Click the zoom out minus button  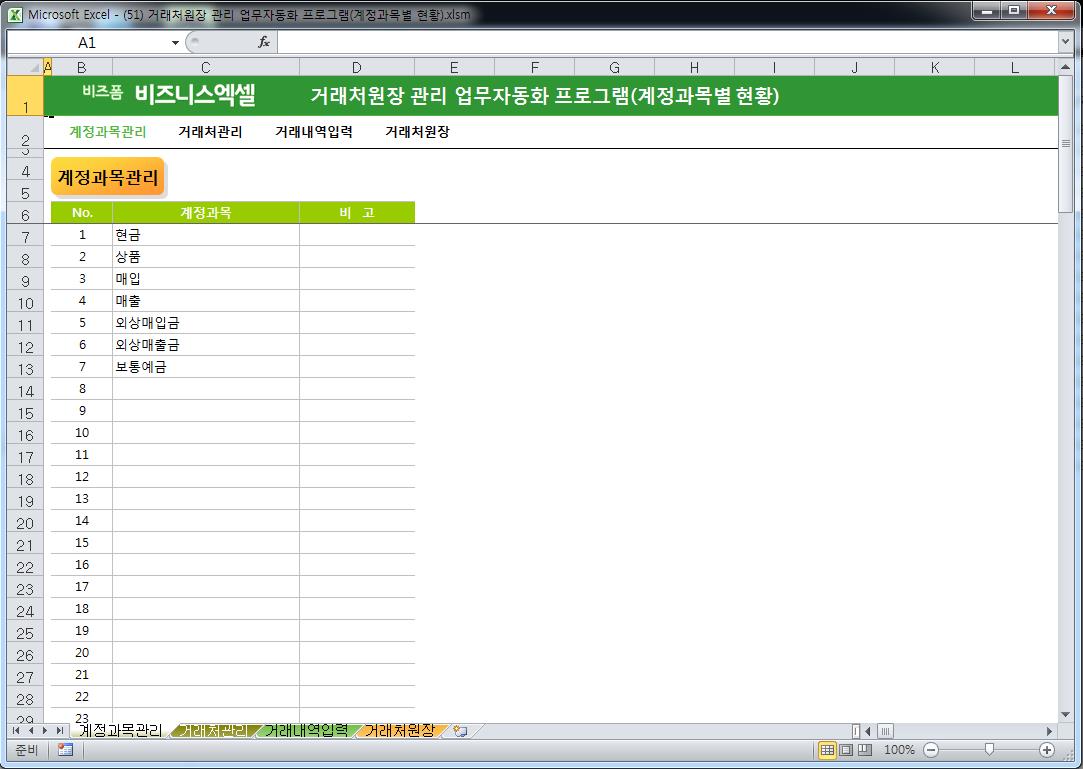point(931,750)
